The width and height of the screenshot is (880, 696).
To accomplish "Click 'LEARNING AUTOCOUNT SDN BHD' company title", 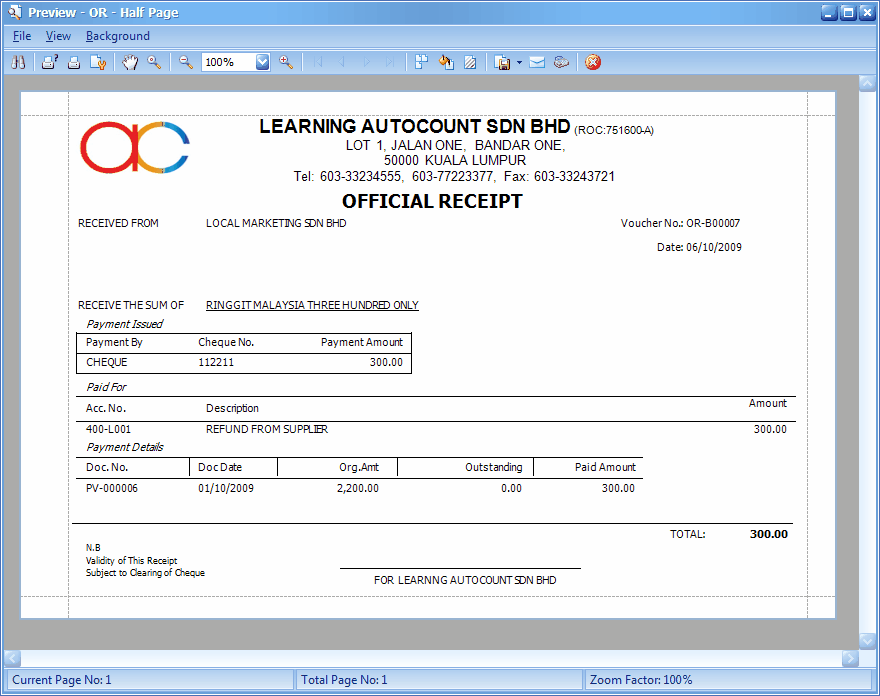I will coord(415,126).
